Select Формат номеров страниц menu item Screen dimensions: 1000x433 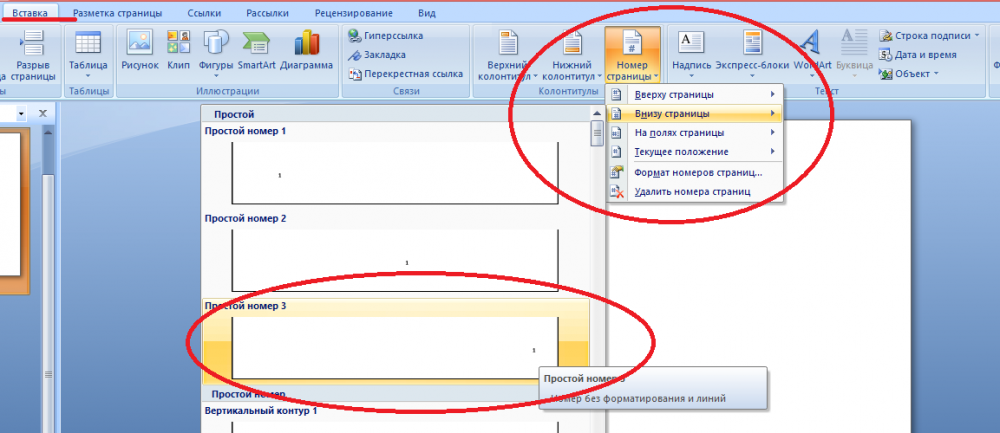click(695, 172)
